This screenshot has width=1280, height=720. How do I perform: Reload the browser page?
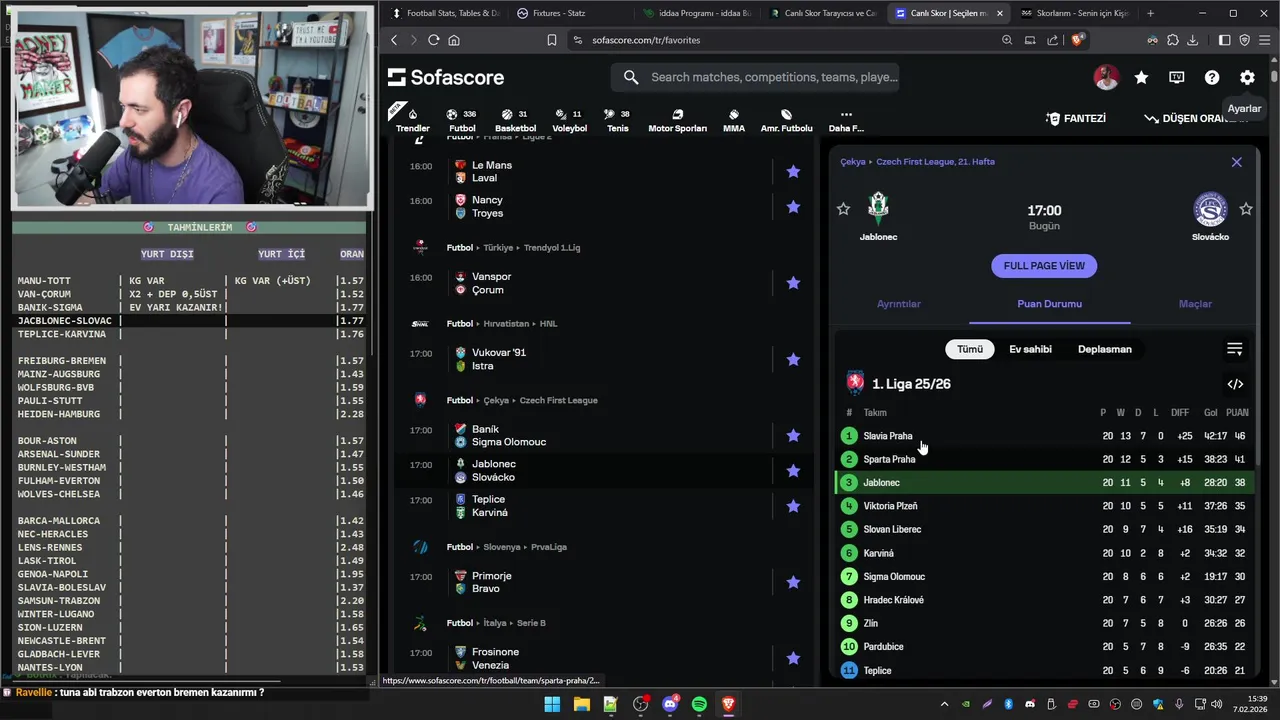tap(433, 40)
